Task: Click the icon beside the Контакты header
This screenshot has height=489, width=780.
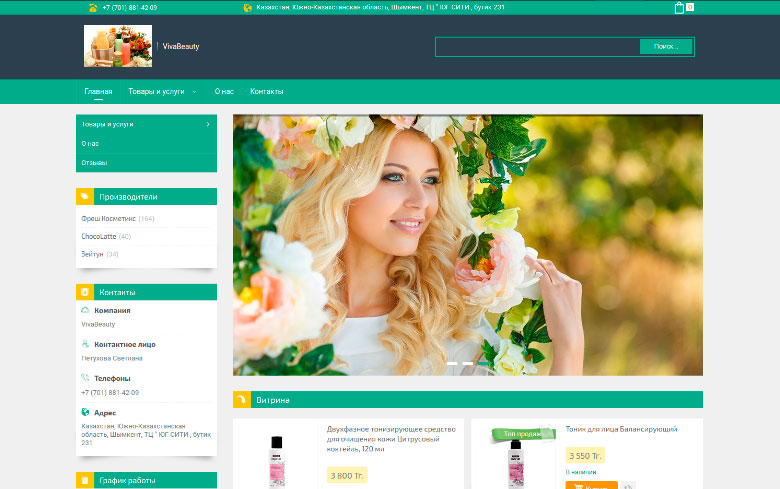Action: click(85, 292)
